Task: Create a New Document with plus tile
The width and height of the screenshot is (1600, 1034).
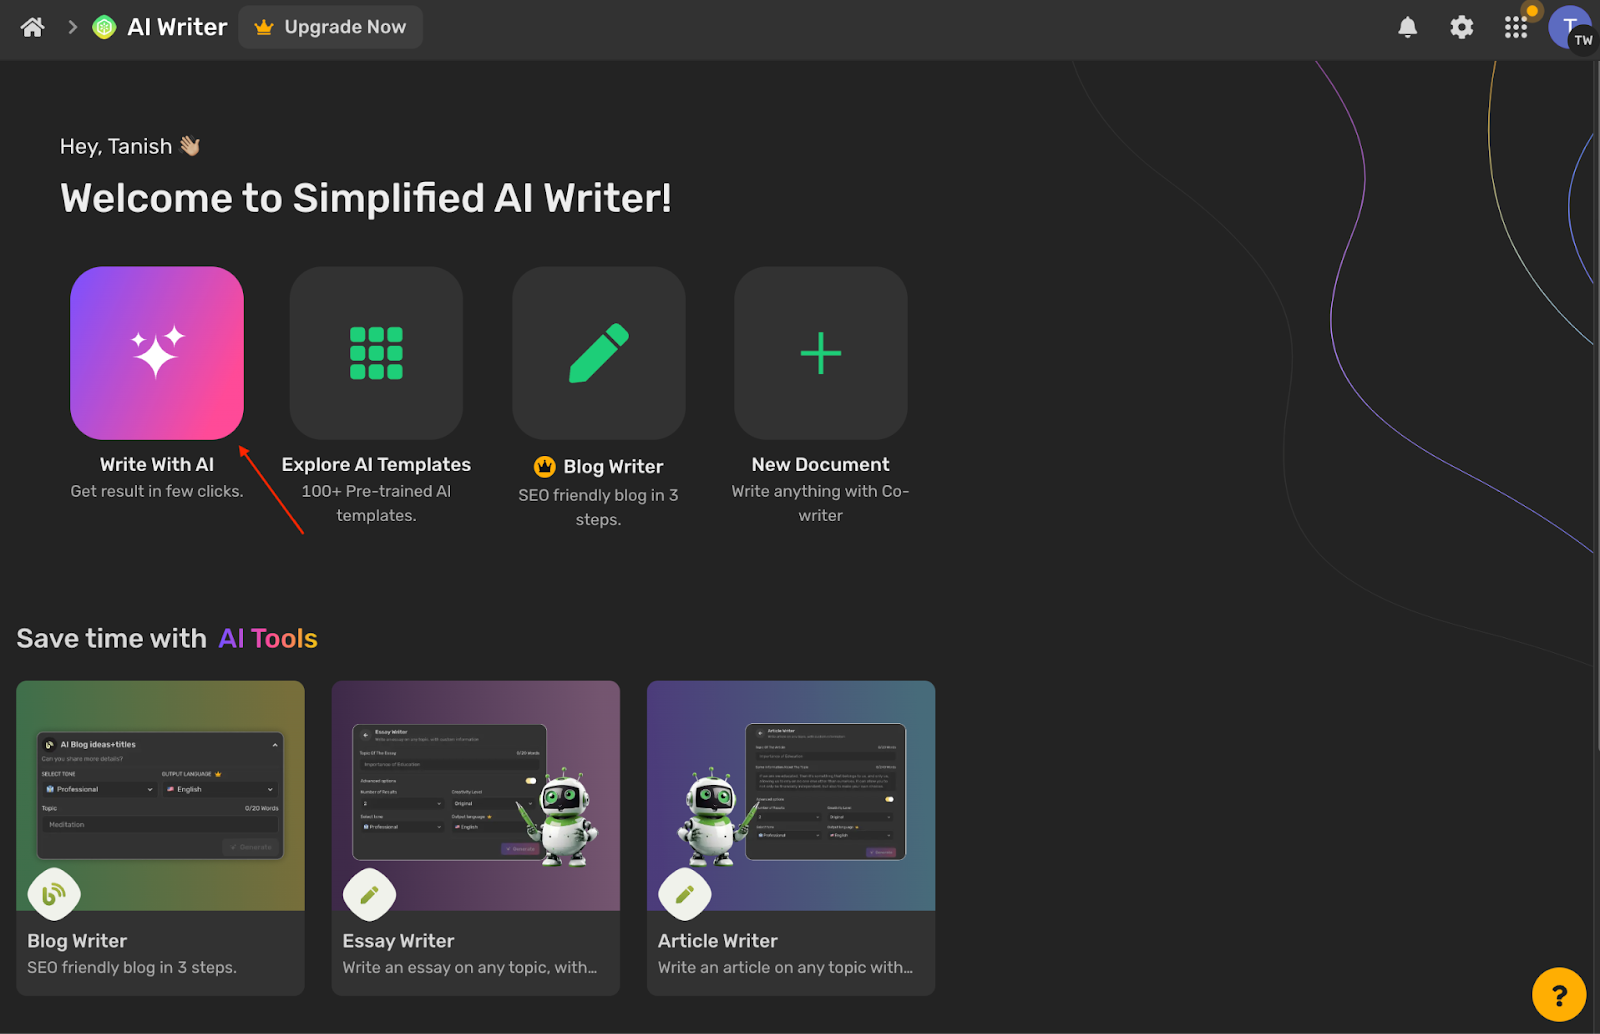Action: (821, 353)
